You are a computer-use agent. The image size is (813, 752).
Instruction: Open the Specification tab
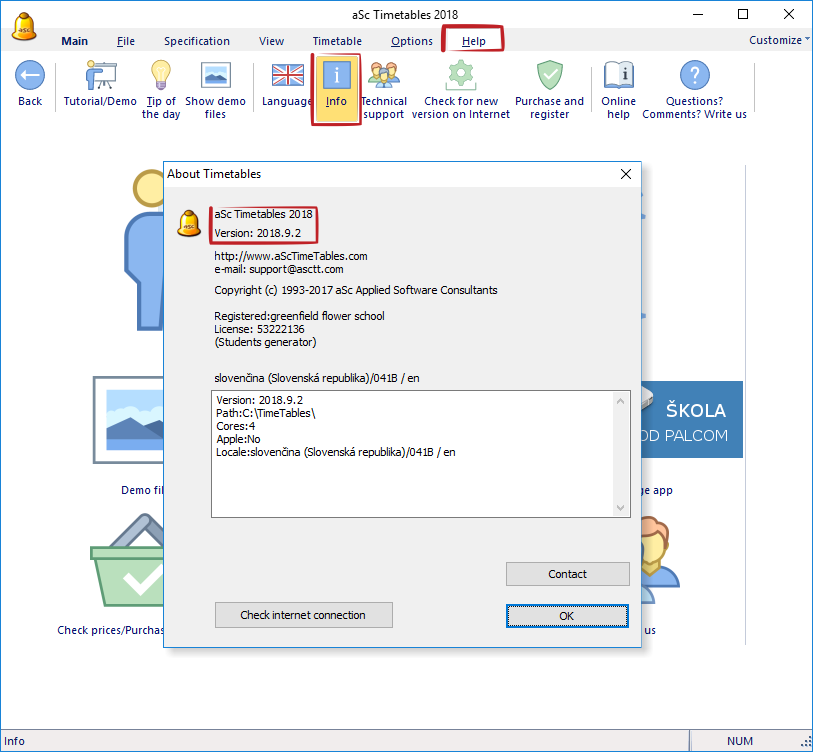197,41
